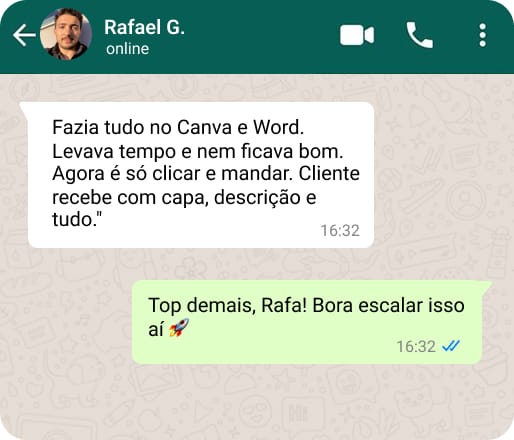The image size is (514, 440).
Task: Click the text "Top demais, Rafa!"
Action: click(227, 306)
